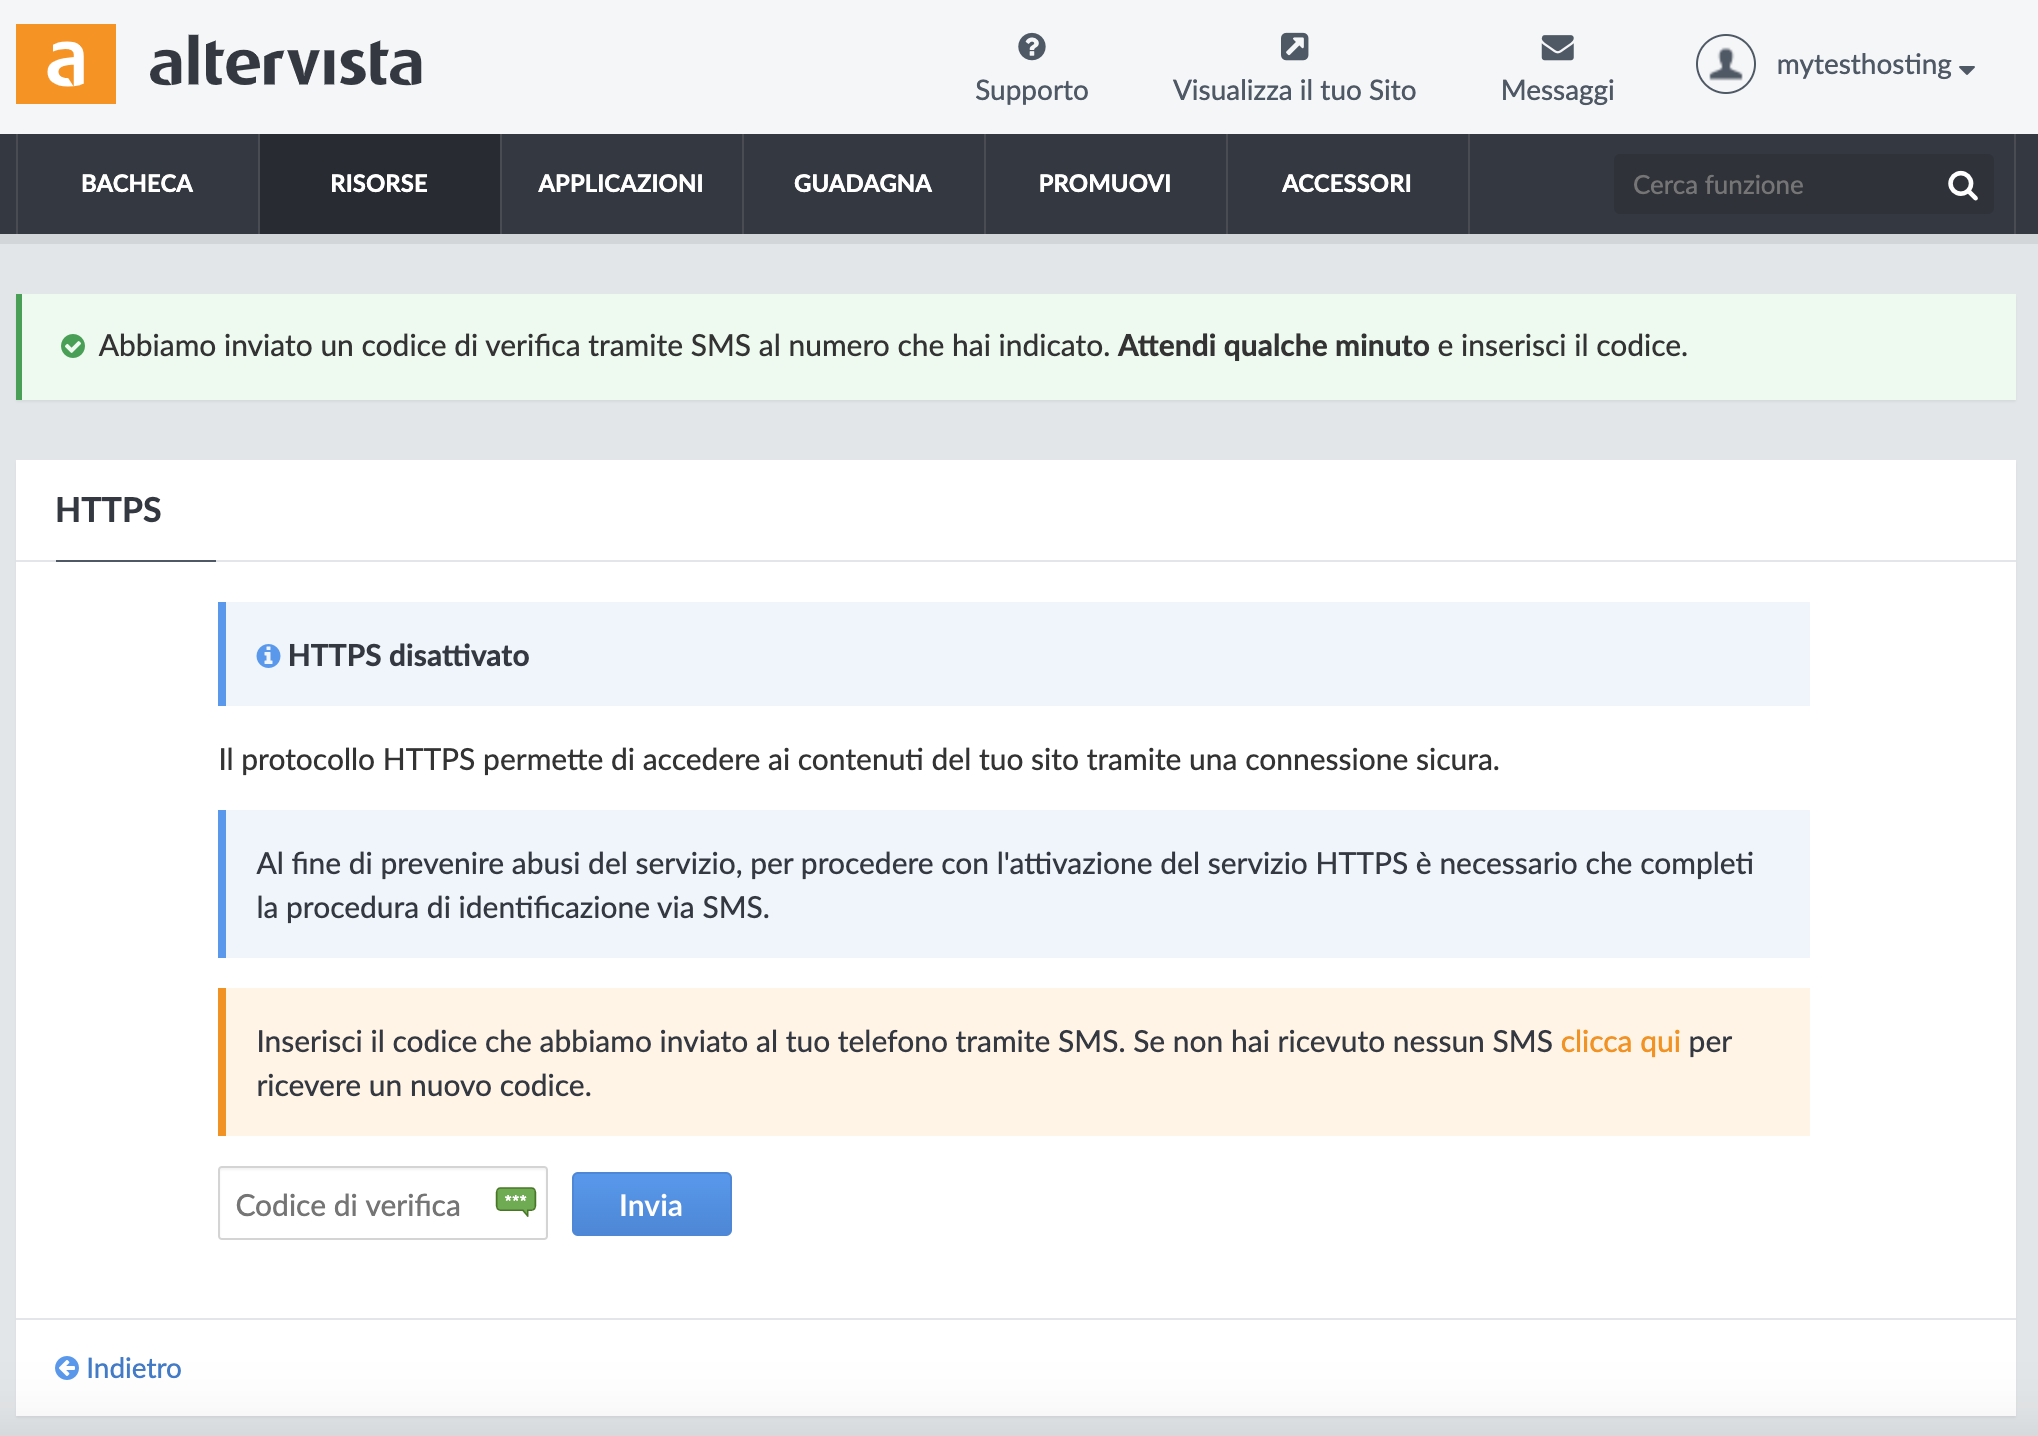Open the Messaggi envelope icon
Screen dimensions: 2038x1436
tap(1557, 47)
